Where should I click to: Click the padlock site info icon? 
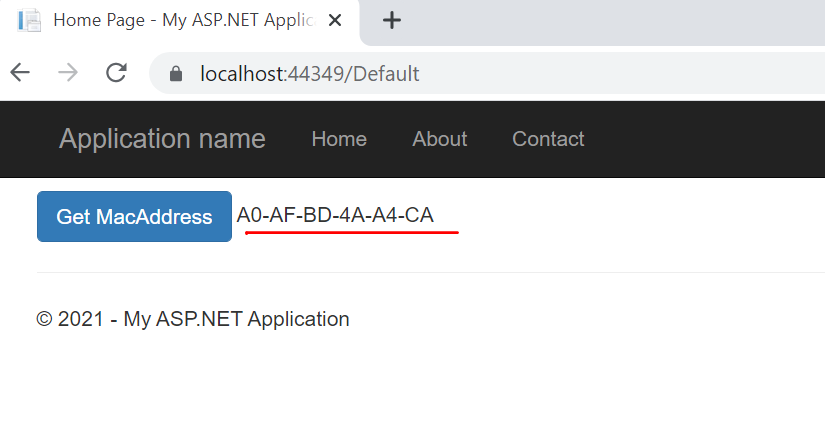tap(176, 74)
